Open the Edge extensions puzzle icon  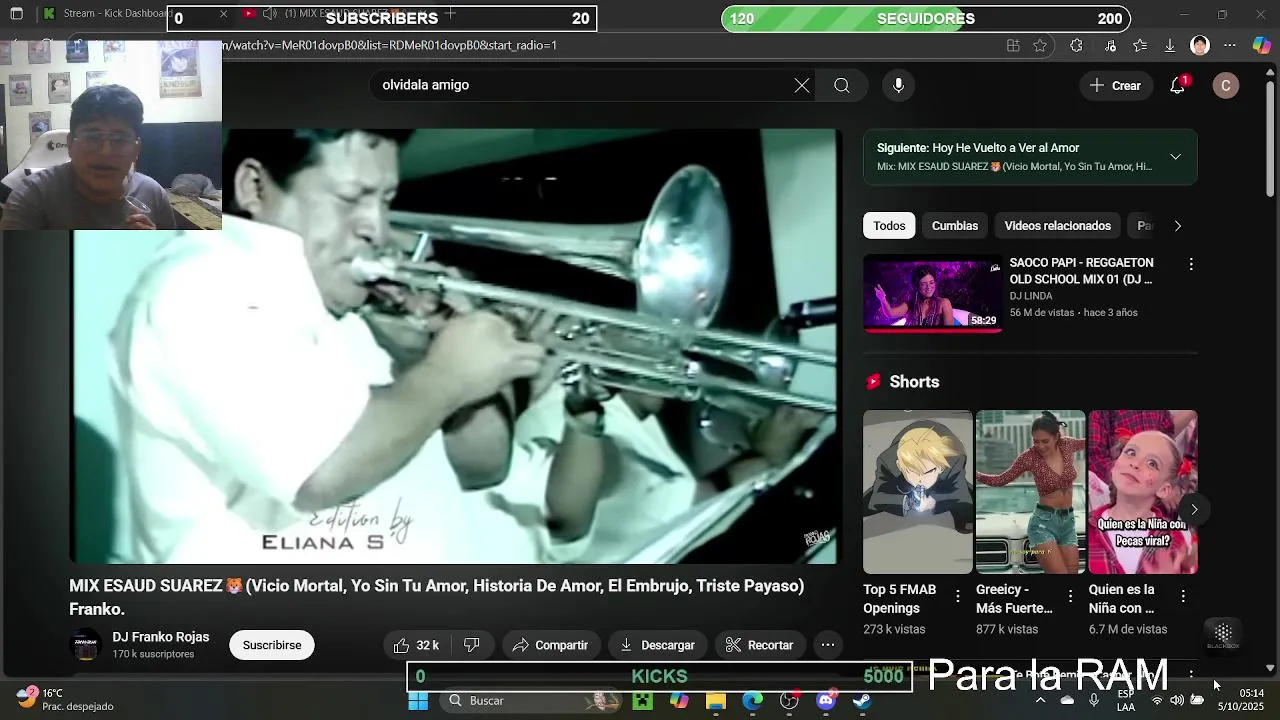point(1076,45)
